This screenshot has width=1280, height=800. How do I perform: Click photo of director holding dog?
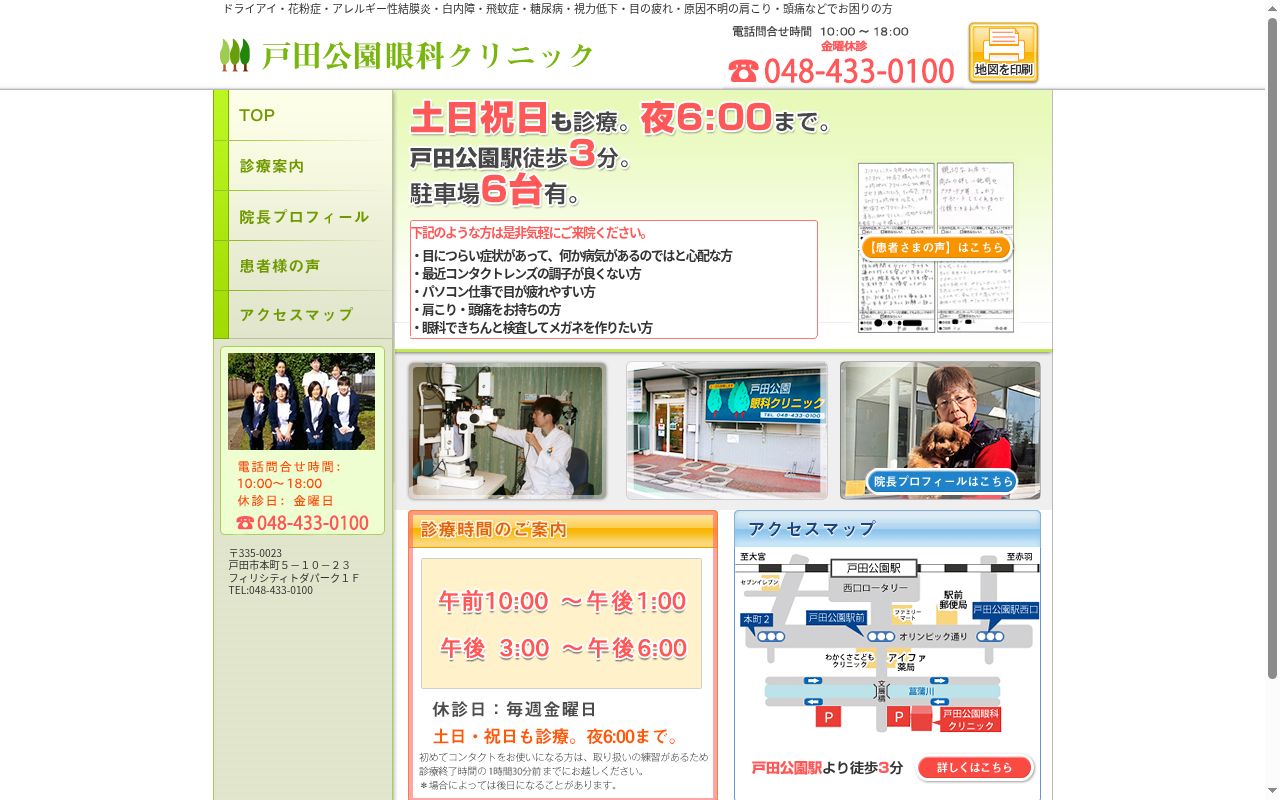(940, 431)
